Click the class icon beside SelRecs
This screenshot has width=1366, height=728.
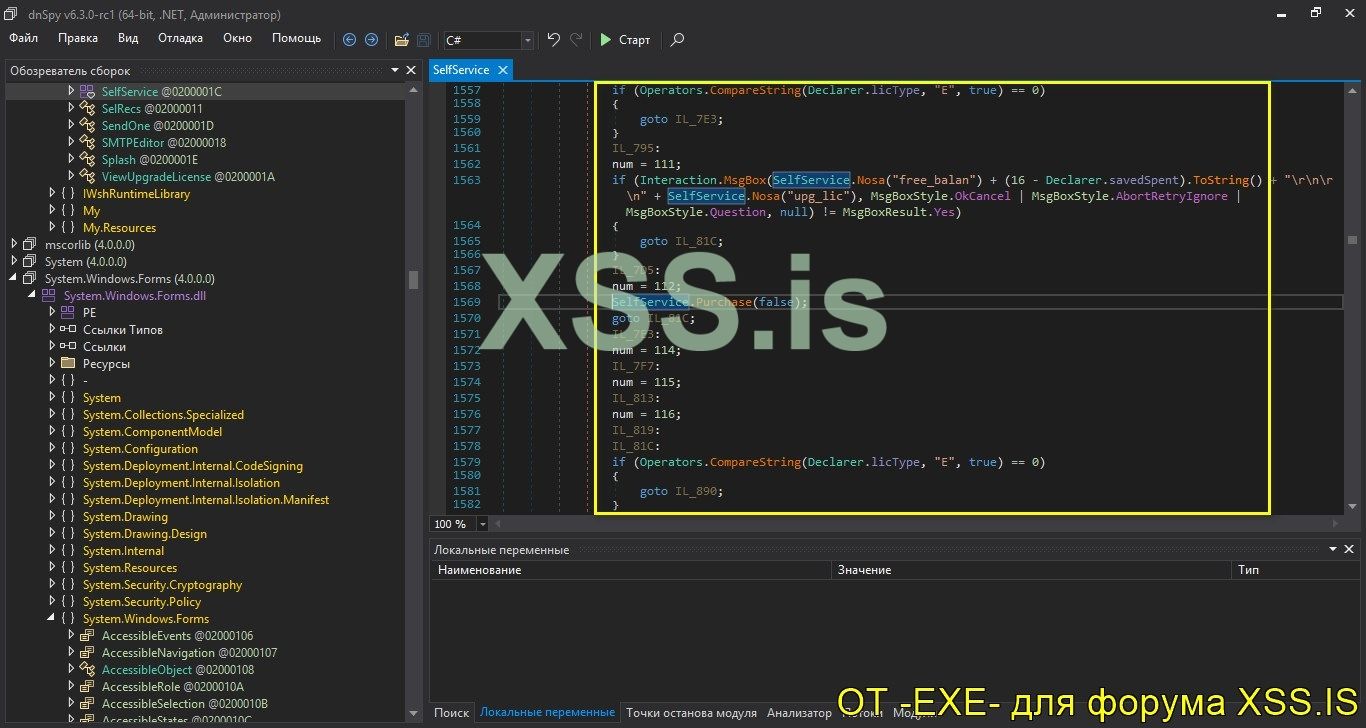click(x=88, y=108)
